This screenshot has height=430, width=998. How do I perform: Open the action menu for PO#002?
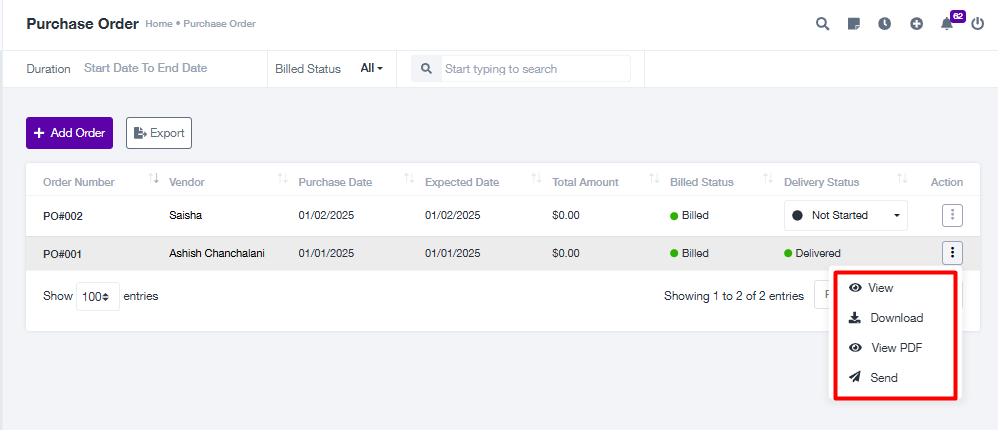(952, 216)
